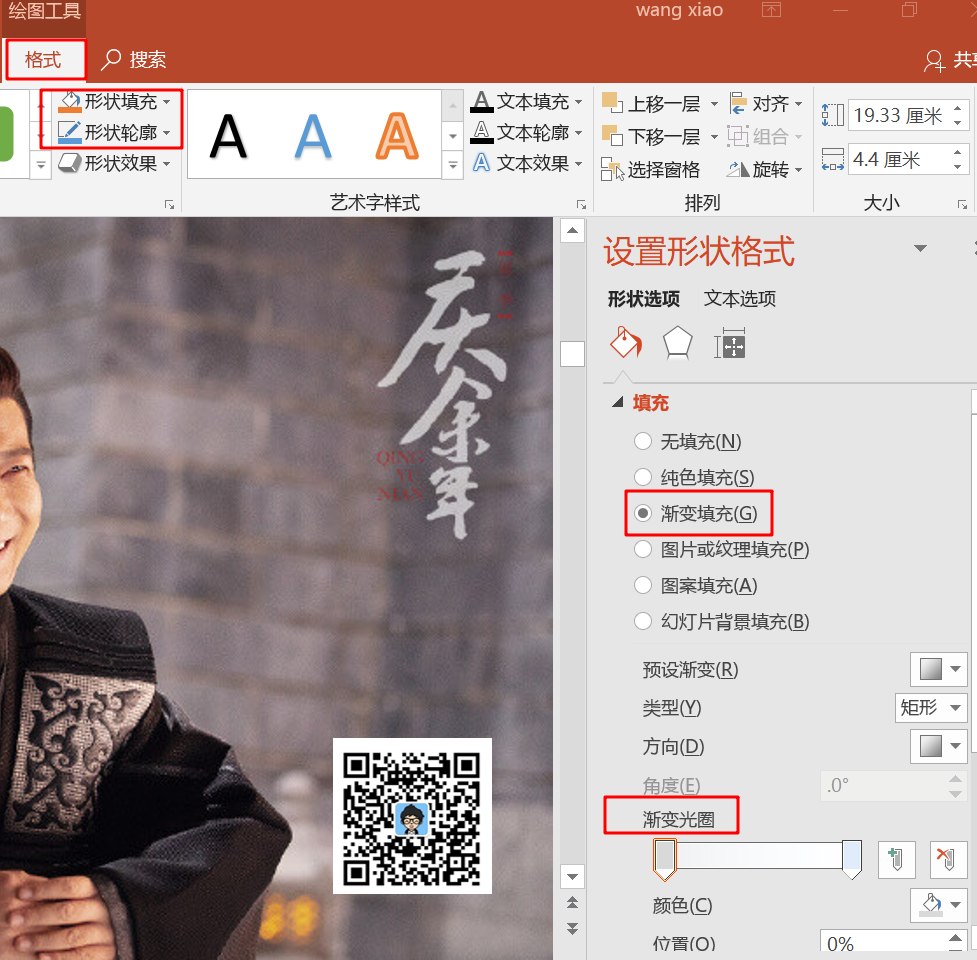The height and width of the screenshot is (960, 977).
Task: Open the 对齐 align dropdown
Action: point(766,103)
